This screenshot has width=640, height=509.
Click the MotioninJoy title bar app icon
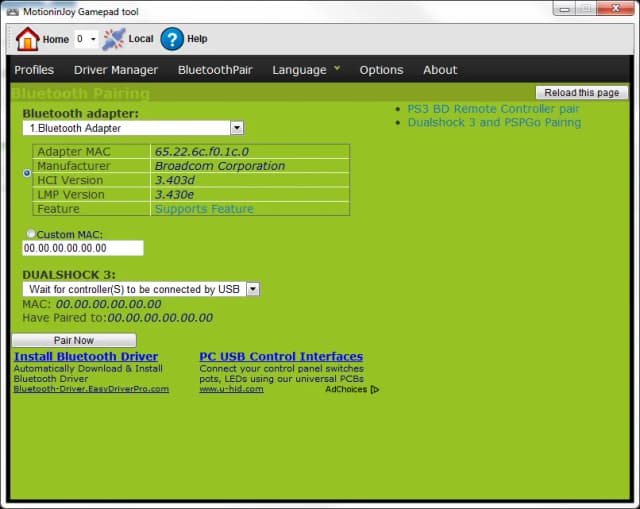(x=13, y=11)
